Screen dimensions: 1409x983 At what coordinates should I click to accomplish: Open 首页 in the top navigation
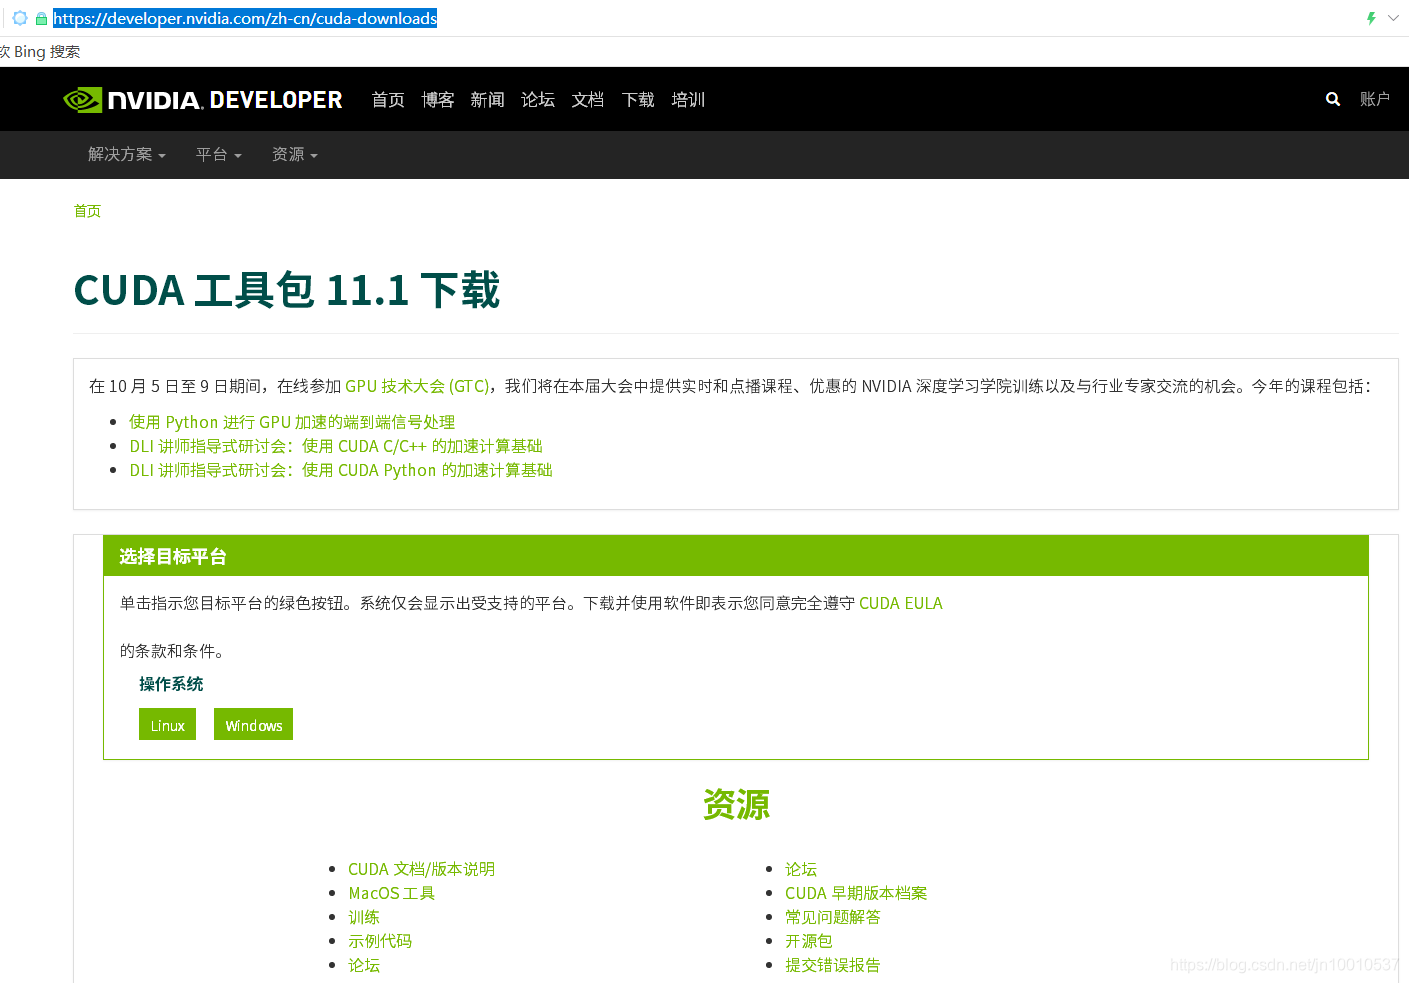[388, 100]
